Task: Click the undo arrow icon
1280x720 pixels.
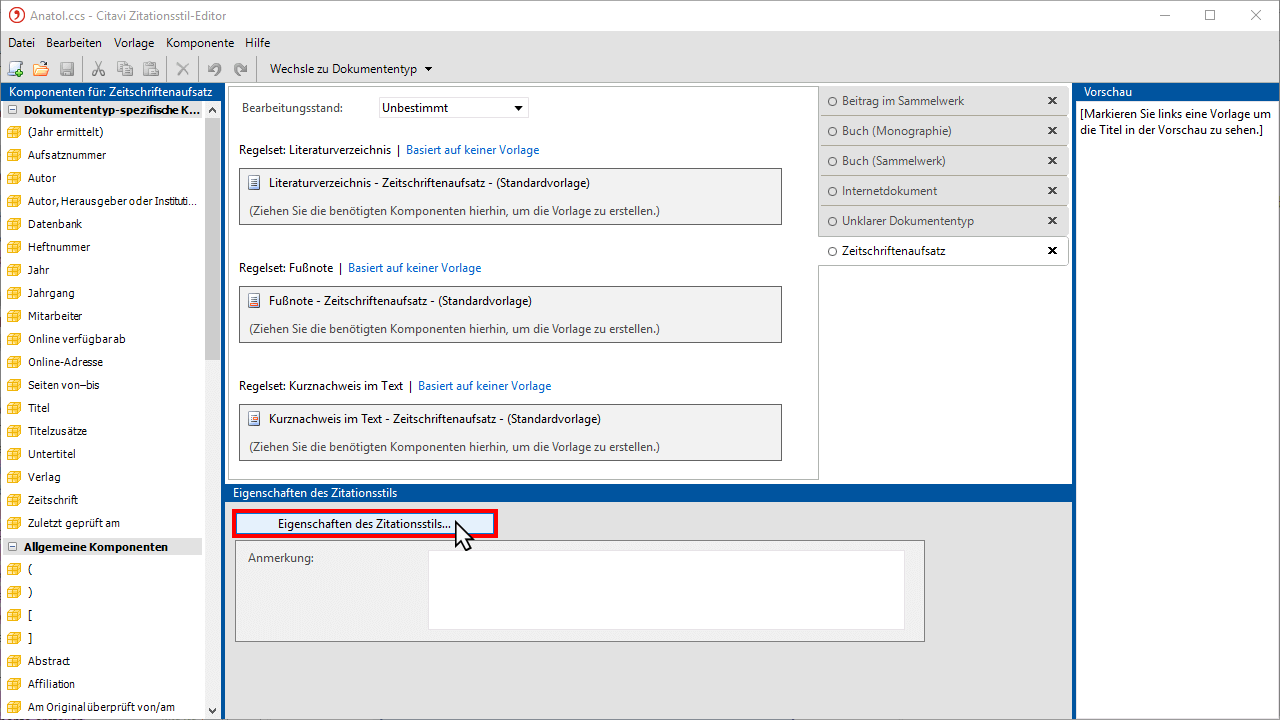Action: (214, 69)
